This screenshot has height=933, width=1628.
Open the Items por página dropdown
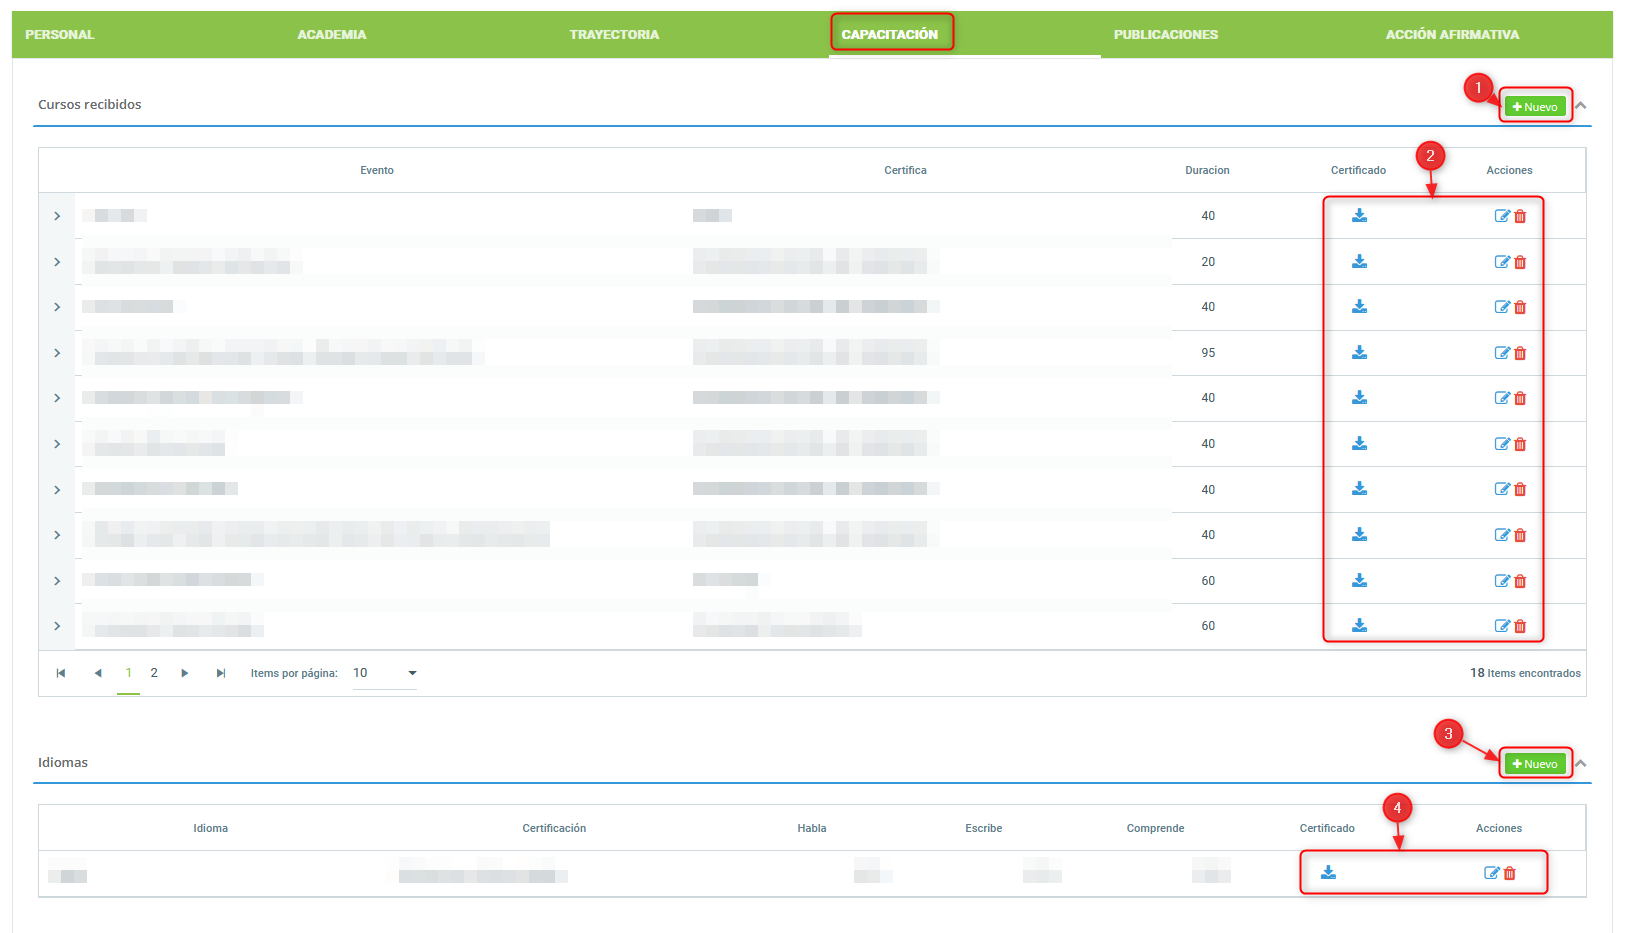tap(385, 673)
